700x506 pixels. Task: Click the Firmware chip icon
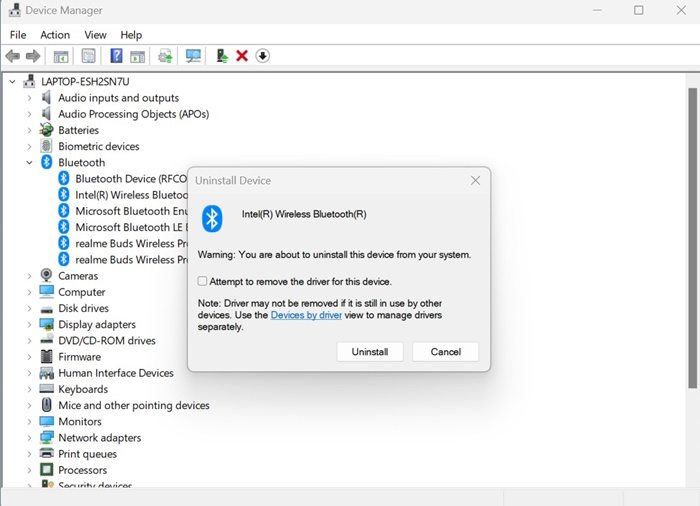46,356
